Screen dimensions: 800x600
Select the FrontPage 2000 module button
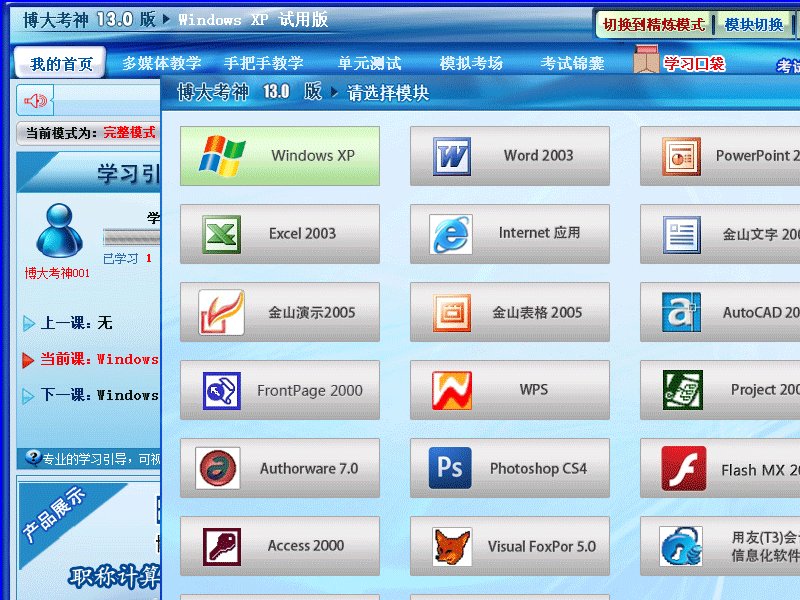(280, 390)
